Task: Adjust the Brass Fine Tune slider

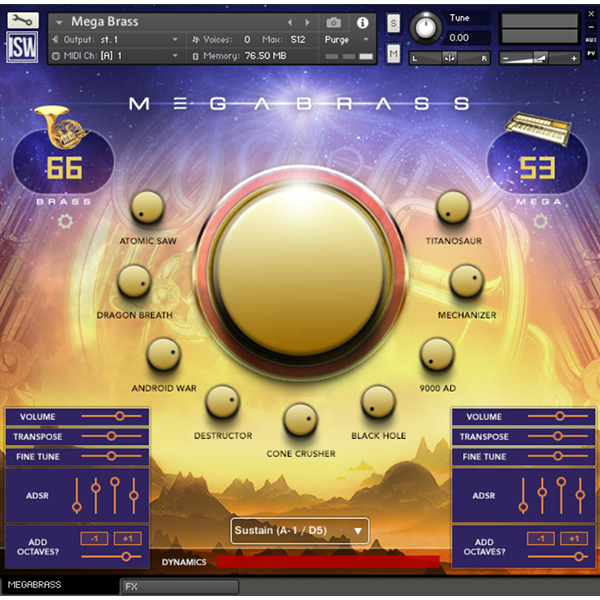Action: (x=111, y=456)
